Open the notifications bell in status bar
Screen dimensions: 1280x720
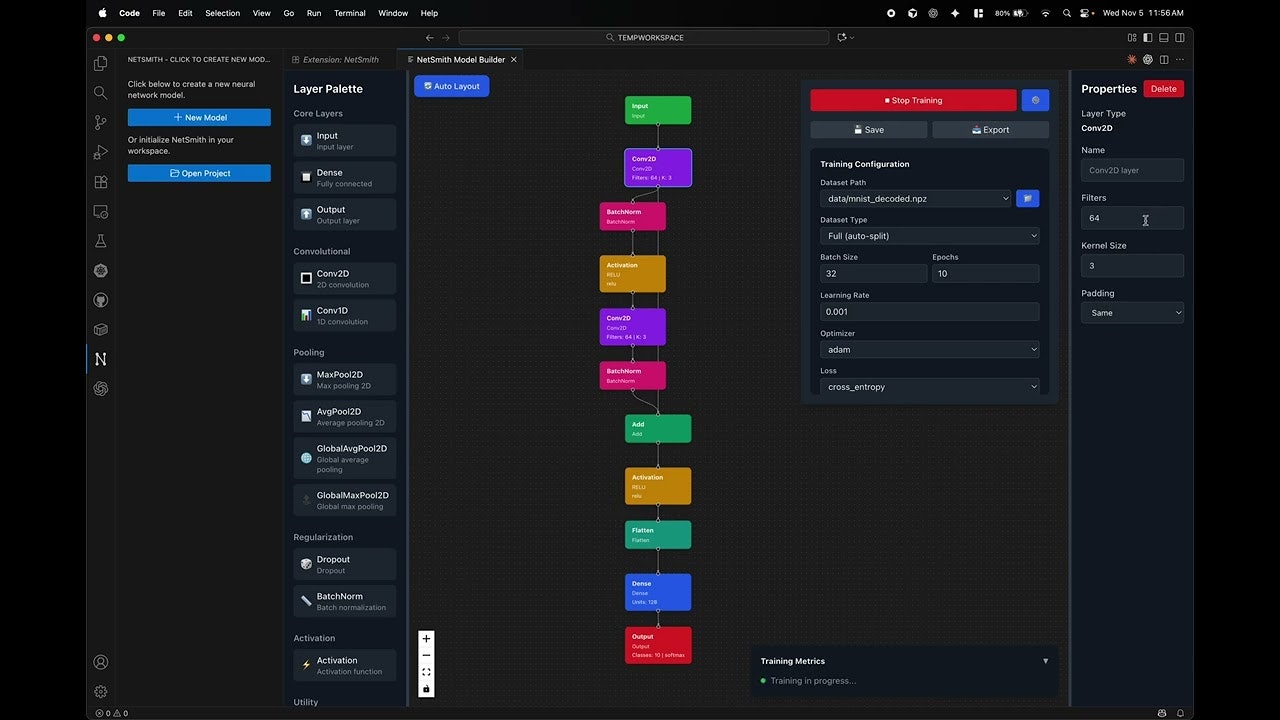coord(1180,713)
